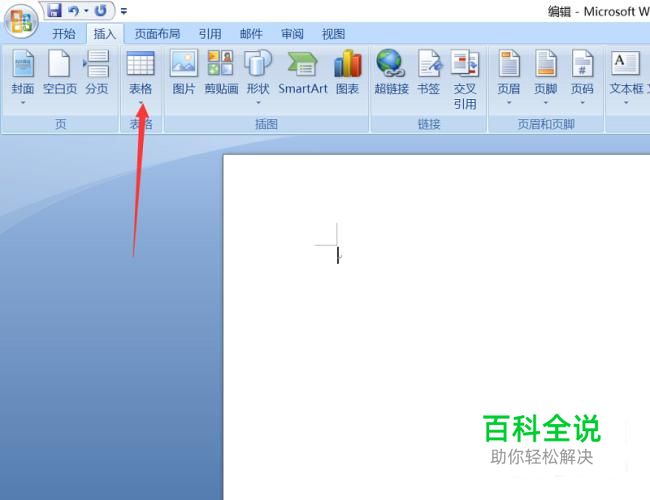Image resolution: width=650 pixels, height=500 pixels.
Task: Save the document from Quick Access toolbar
Action: (54, 11)
